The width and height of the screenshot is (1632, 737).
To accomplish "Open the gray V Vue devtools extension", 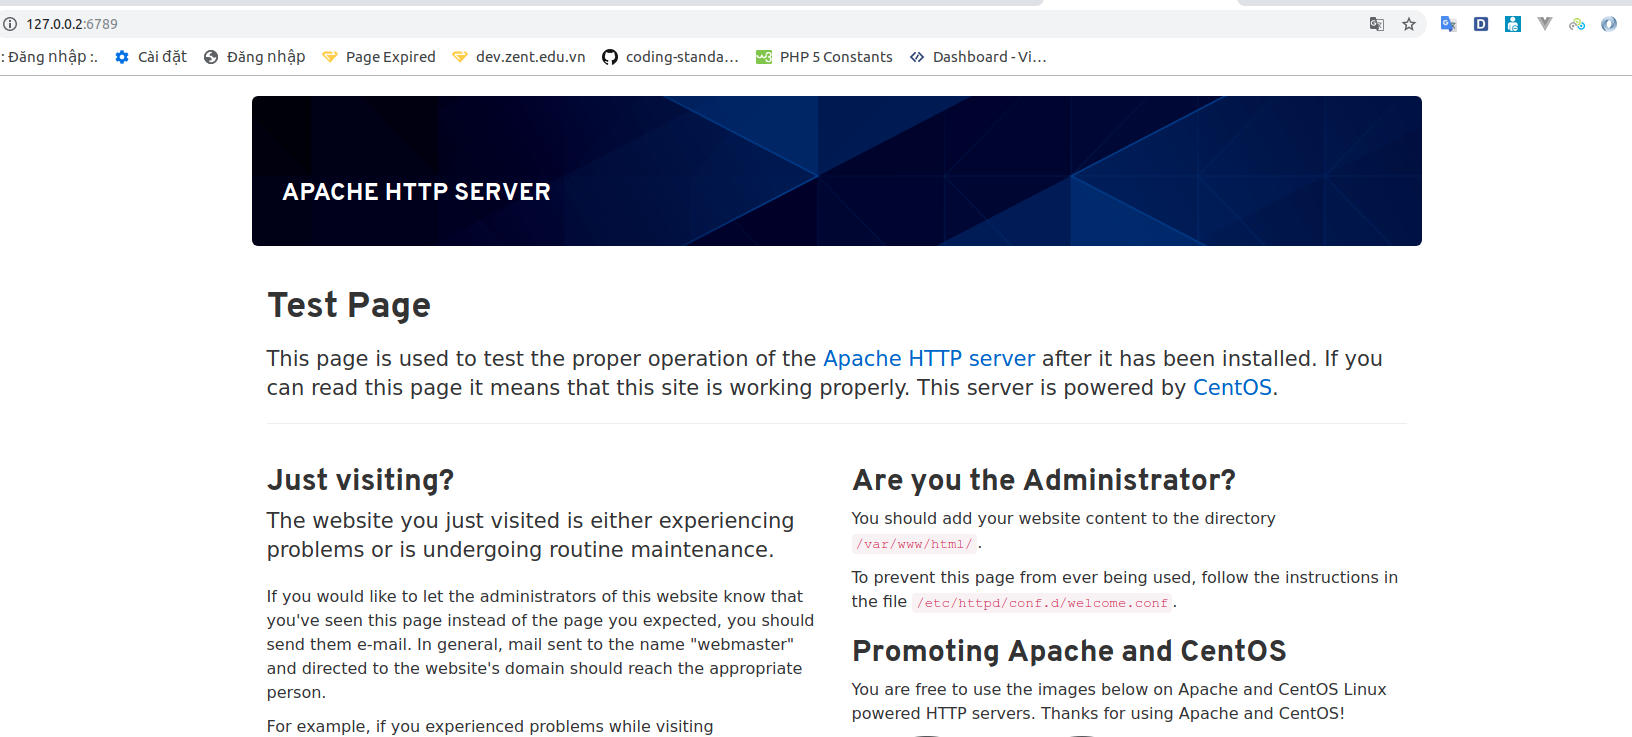I will pos(1545,24).
